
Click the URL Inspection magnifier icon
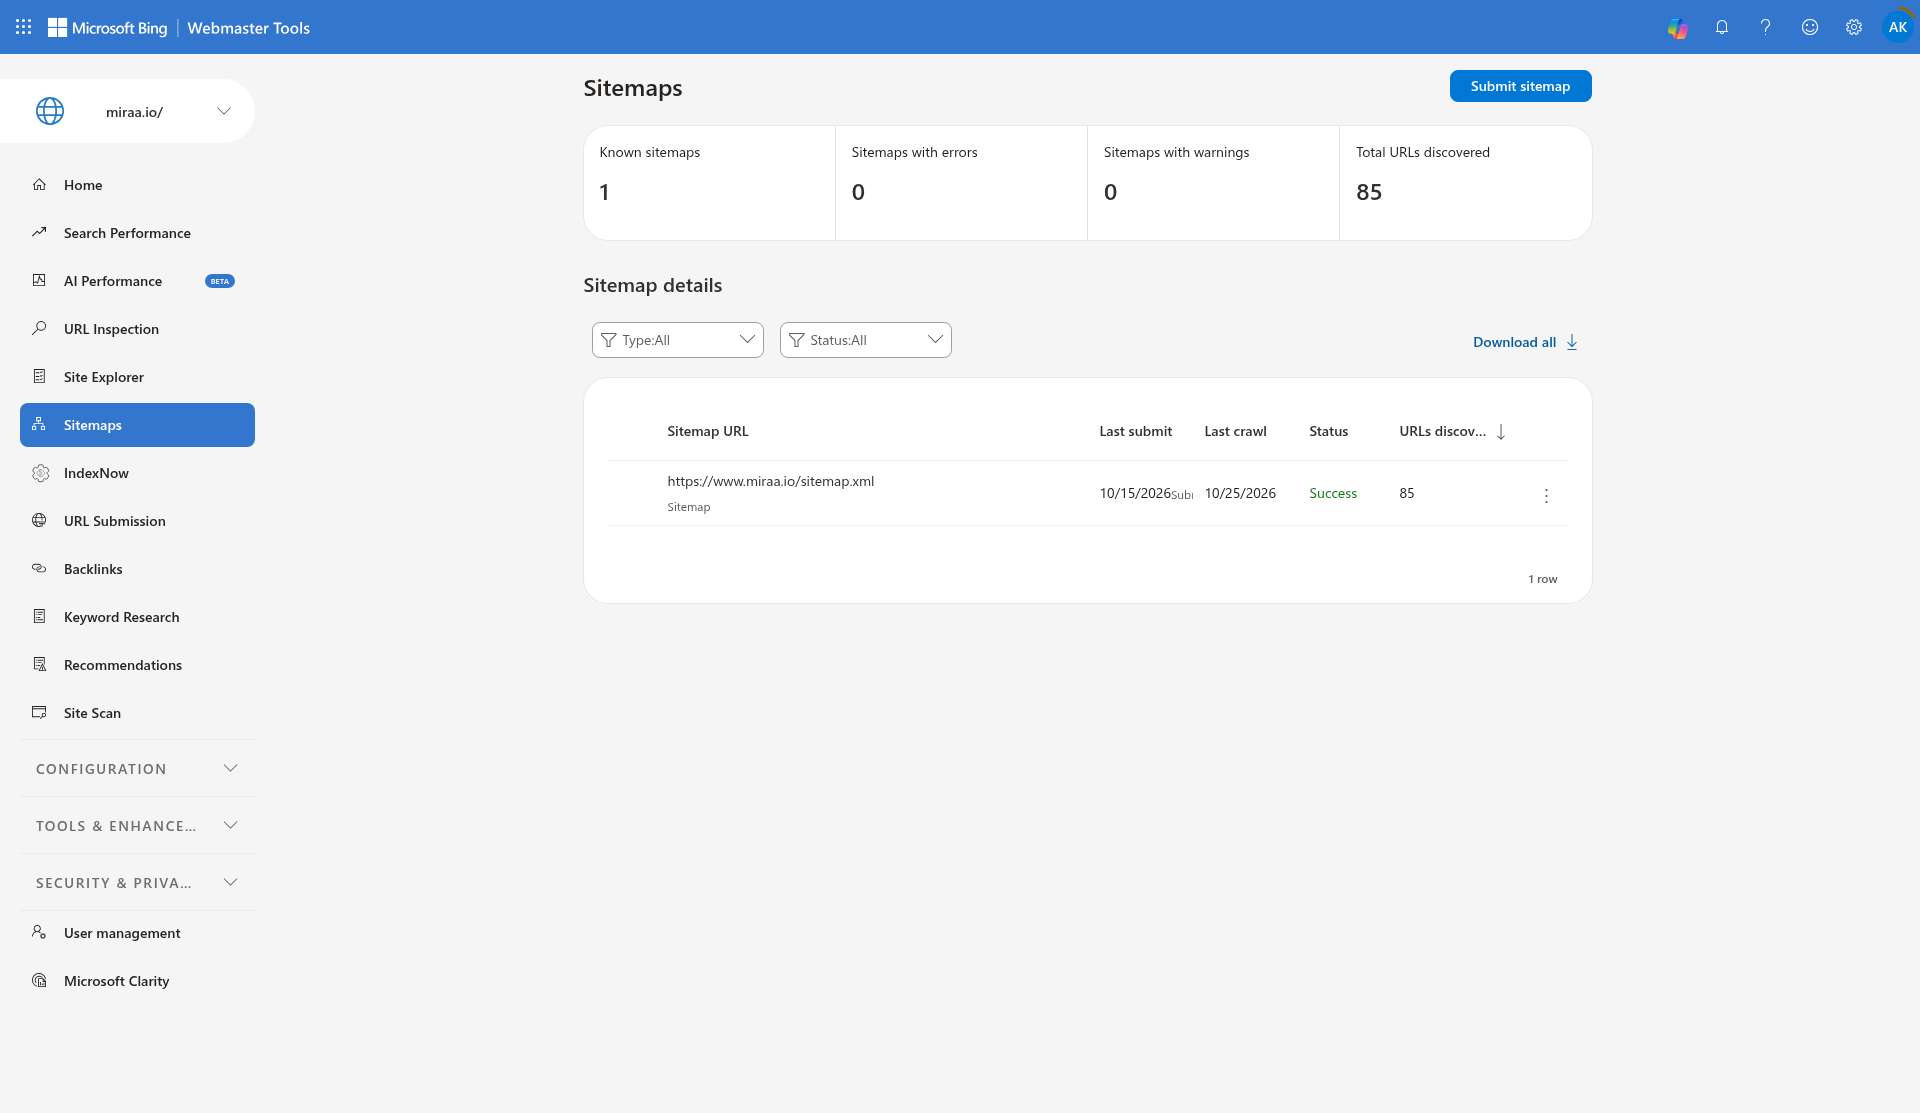pos(40,328)
